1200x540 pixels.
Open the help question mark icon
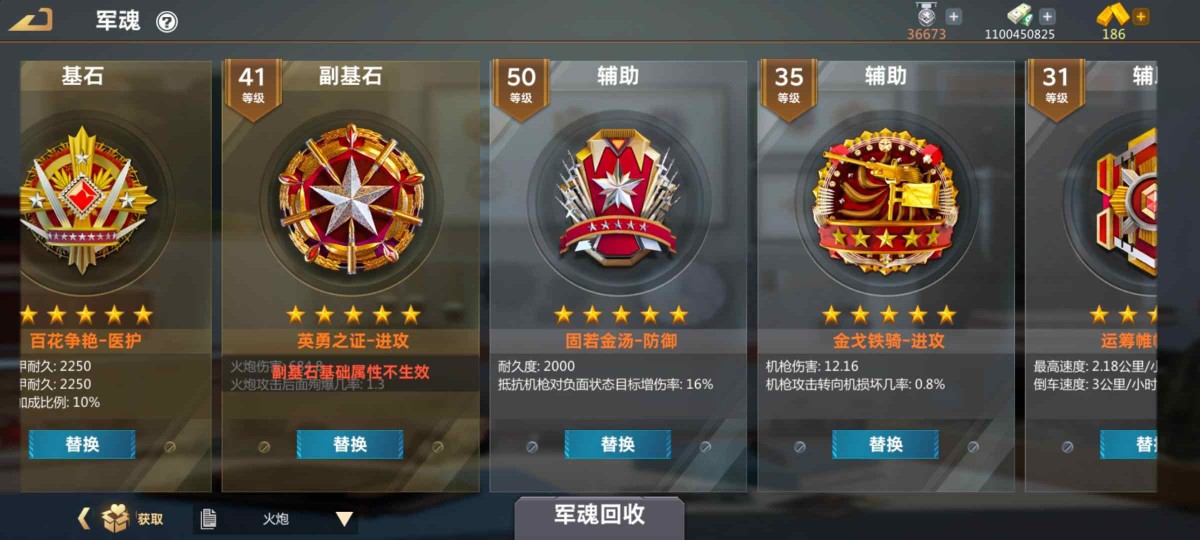[167, 22]
